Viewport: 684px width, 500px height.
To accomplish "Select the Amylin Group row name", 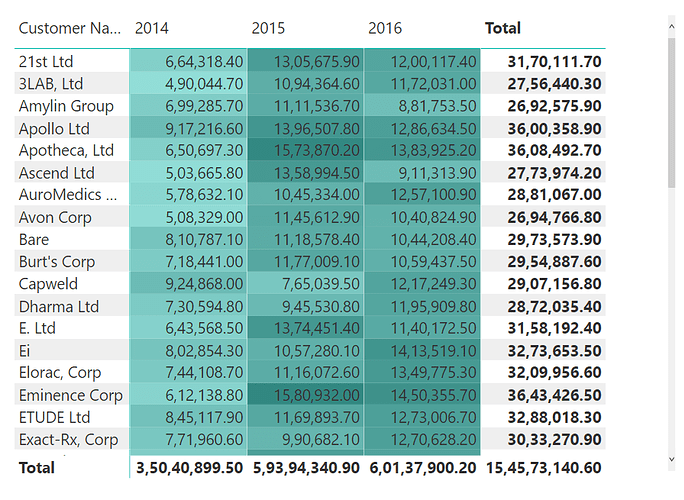I will [66, 106].
